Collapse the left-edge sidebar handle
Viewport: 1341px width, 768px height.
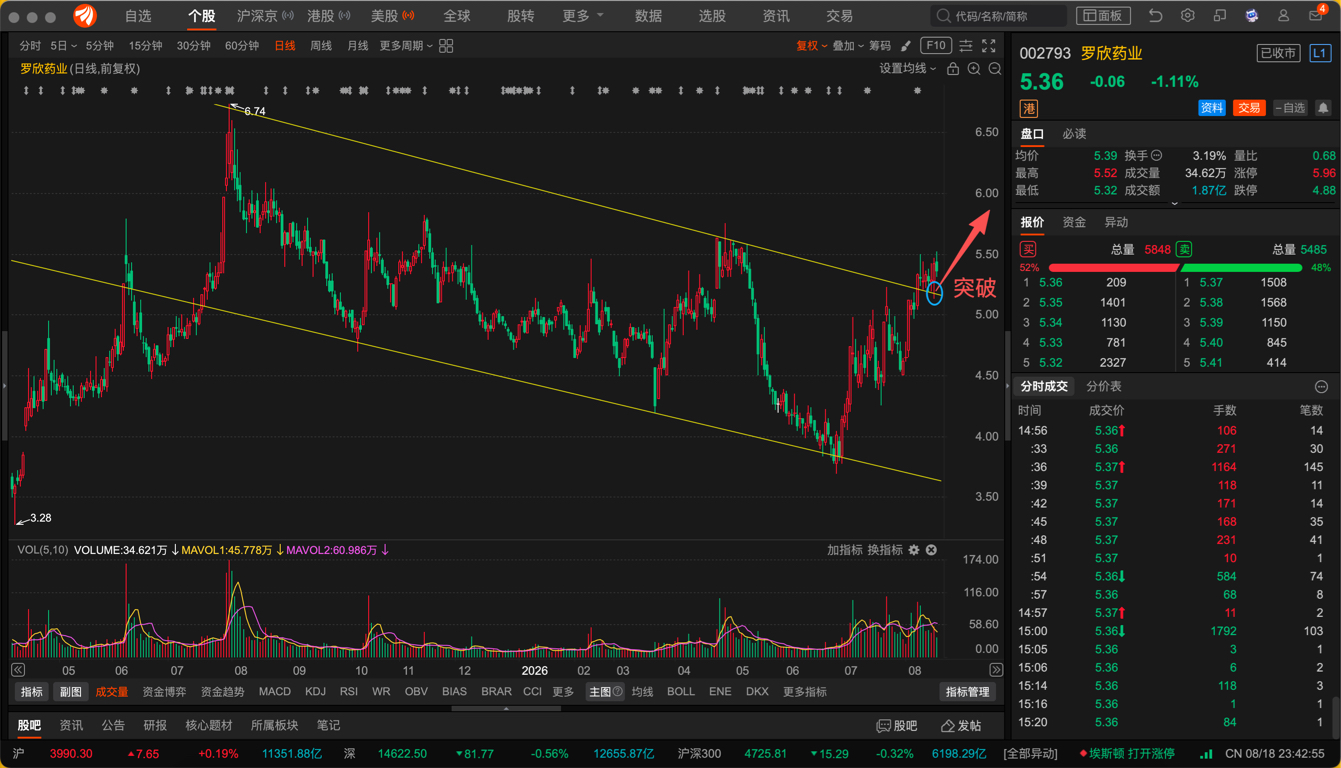(4, 384)
